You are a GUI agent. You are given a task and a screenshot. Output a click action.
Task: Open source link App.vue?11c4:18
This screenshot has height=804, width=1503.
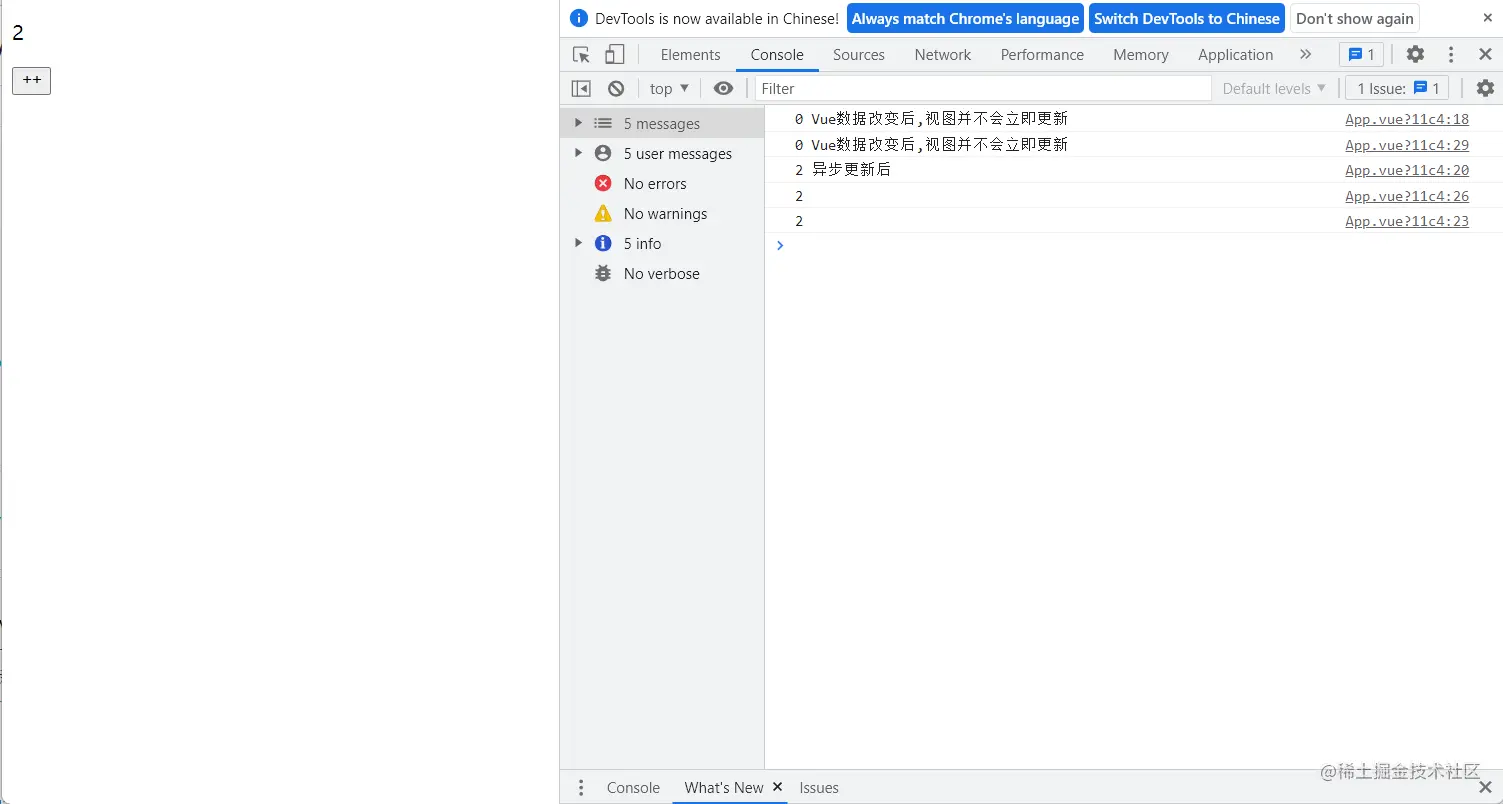(x=1407, y=119)
